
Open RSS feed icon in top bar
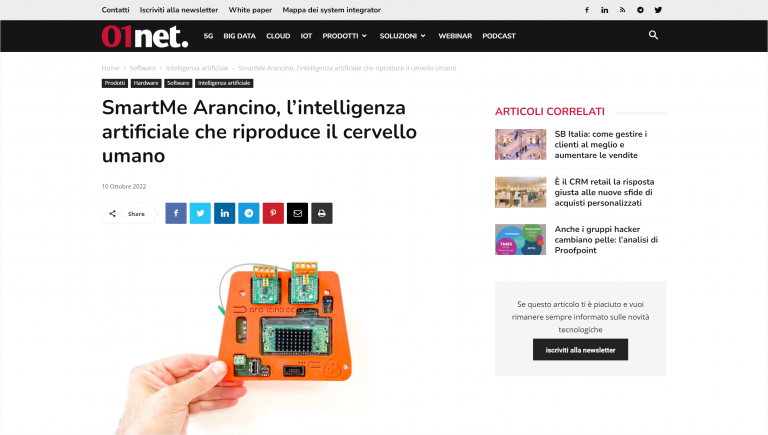pos(622,10)
